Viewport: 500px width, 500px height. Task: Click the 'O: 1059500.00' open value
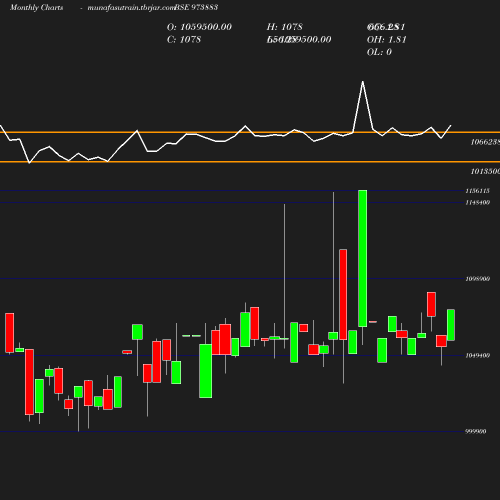point(199,27)
